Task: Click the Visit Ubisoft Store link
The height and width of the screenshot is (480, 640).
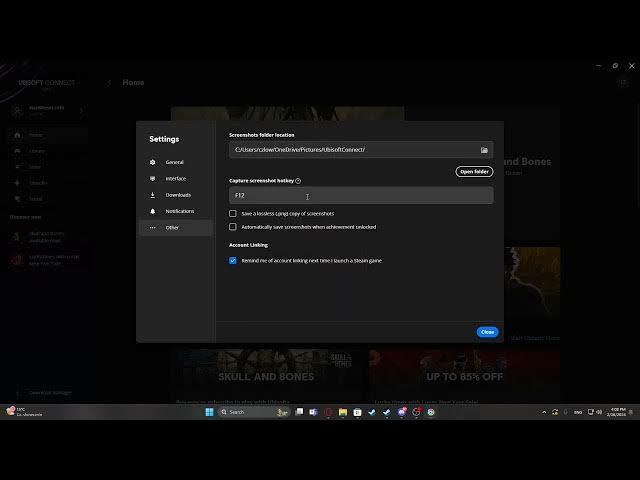Action: coord(535,338)
